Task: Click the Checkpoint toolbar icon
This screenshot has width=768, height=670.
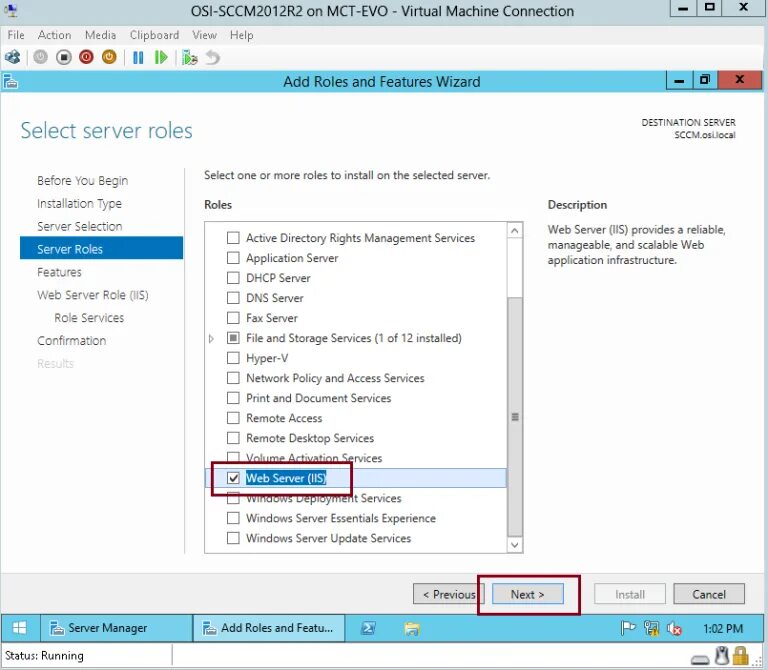Action: pos(190,57)
